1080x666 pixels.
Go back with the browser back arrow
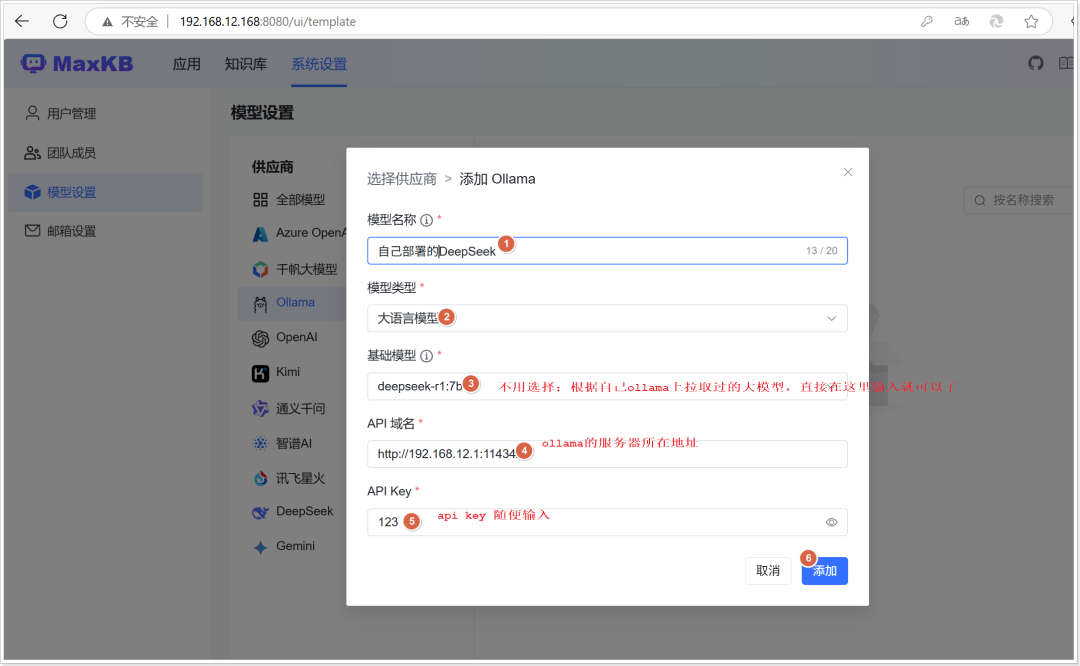click(22, 21)
